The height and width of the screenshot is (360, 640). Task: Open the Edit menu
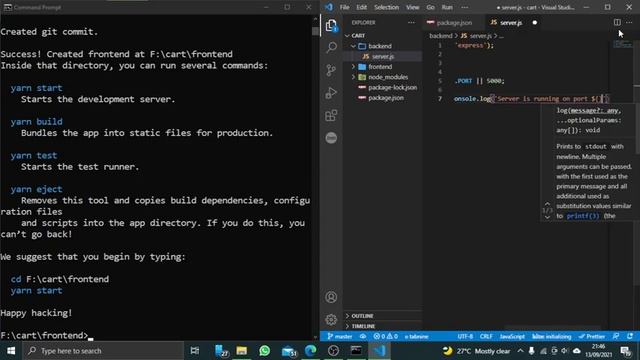pyautogui.click(x=362, y=7)
